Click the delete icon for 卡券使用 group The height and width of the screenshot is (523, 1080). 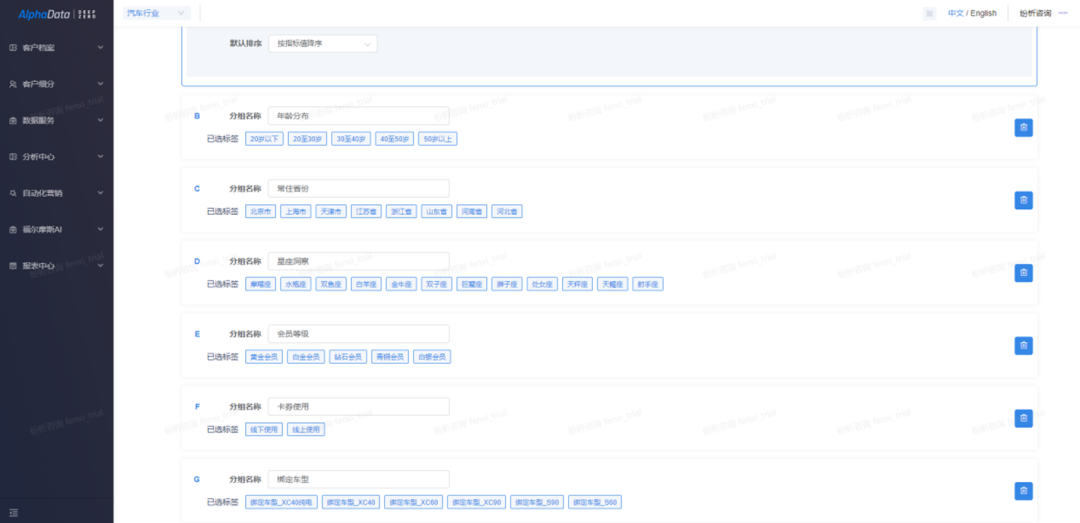click(1023, 418)
